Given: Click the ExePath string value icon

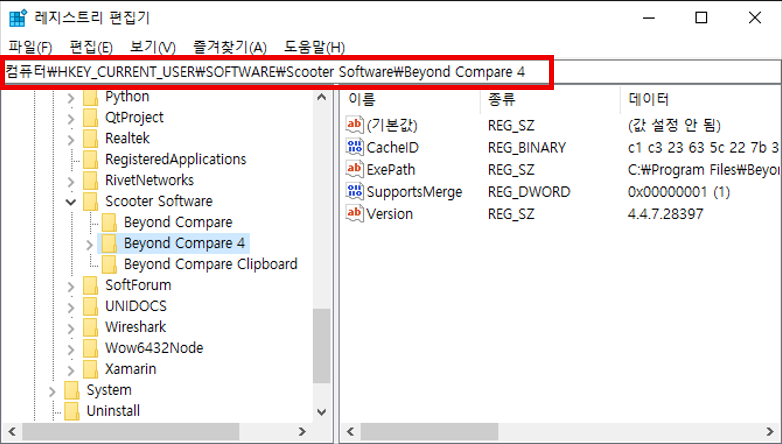Looking at the screenshot, I should coord(354,169).
